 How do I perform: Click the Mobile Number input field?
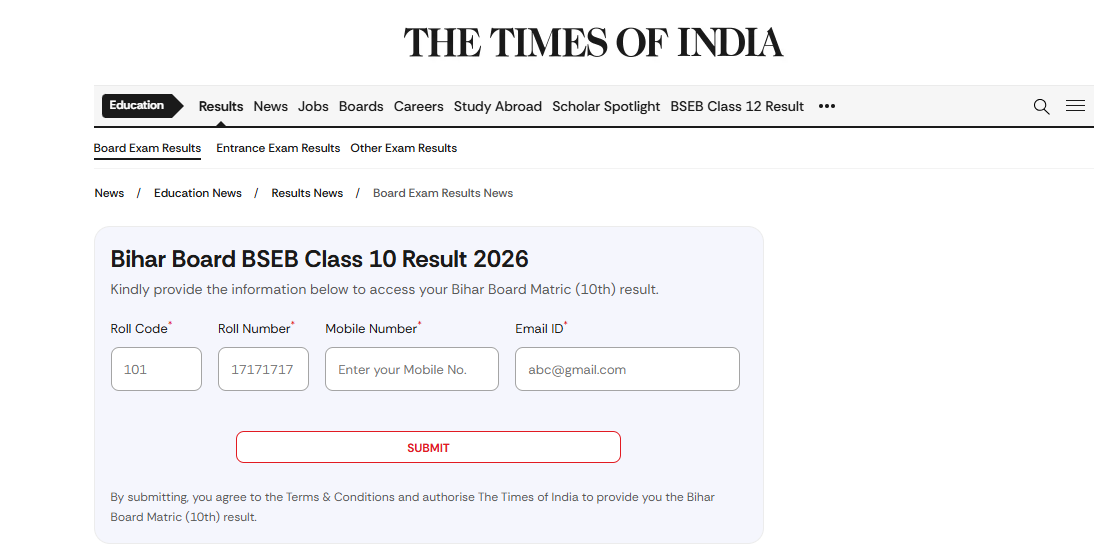[x=411, y=369]
